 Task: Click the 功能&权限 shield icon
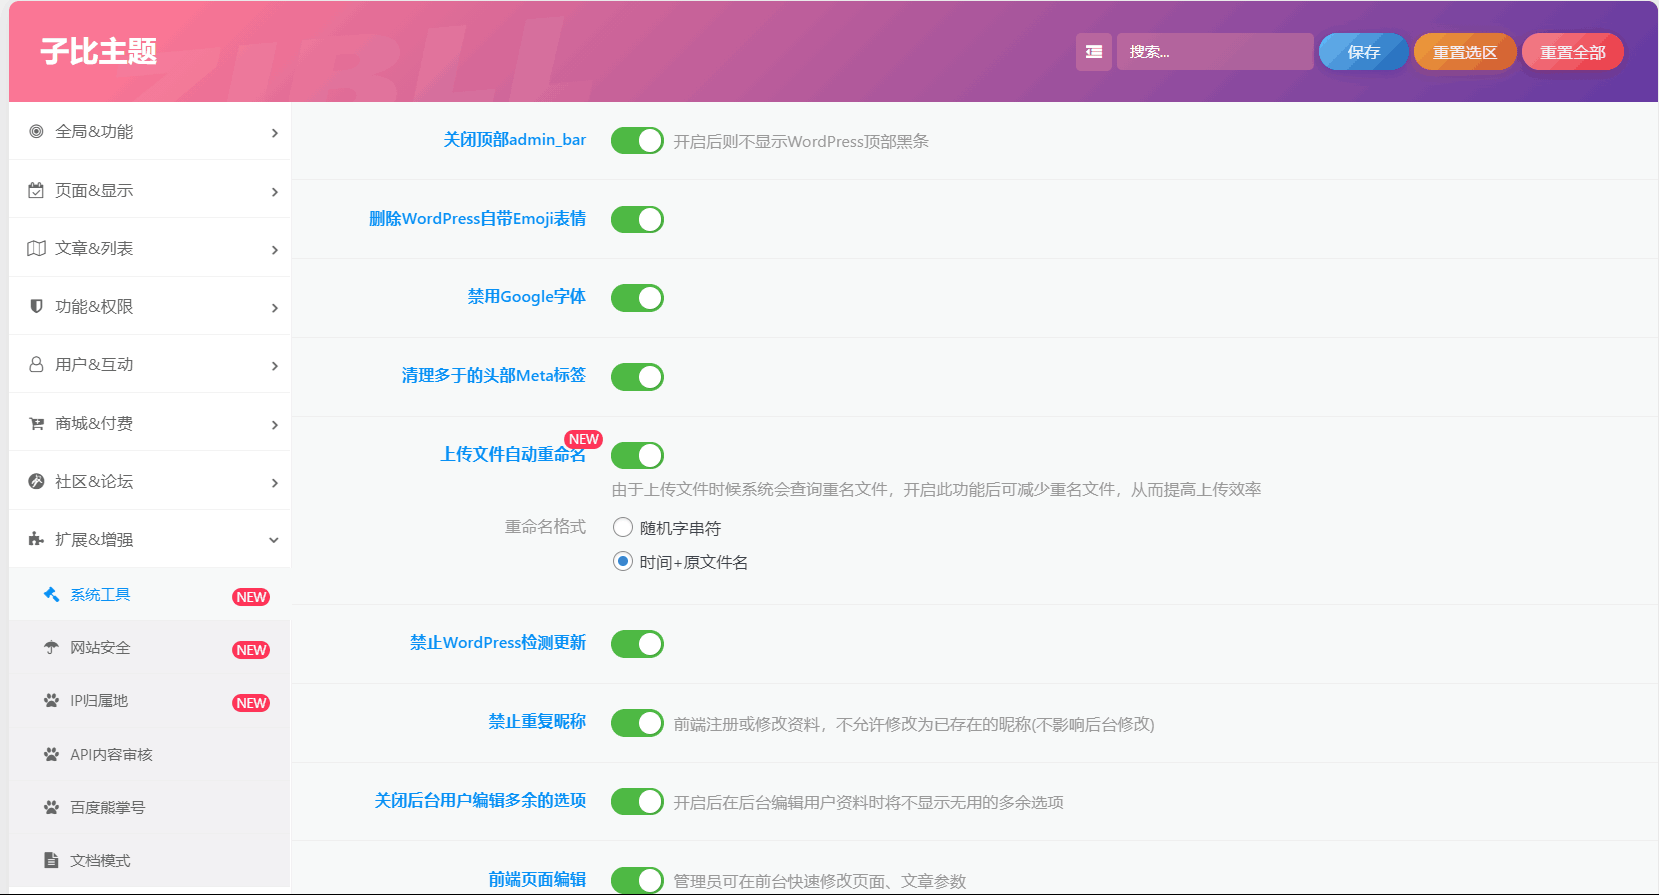tap(36, 306)
